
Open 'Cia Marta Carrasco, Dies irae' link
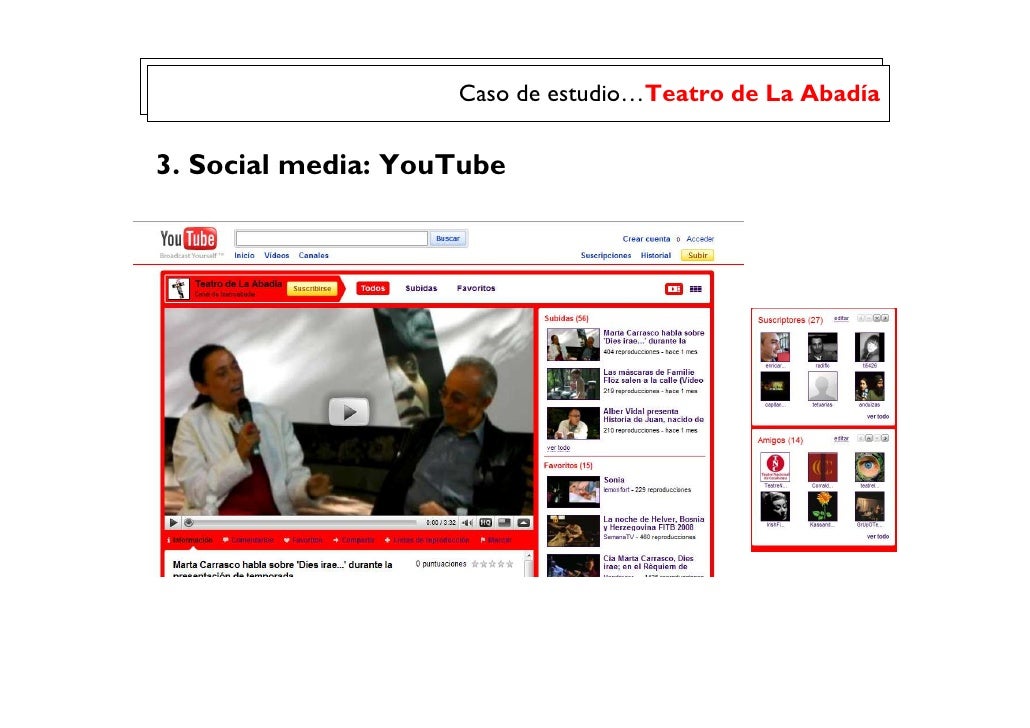click(x=649, y=562)
